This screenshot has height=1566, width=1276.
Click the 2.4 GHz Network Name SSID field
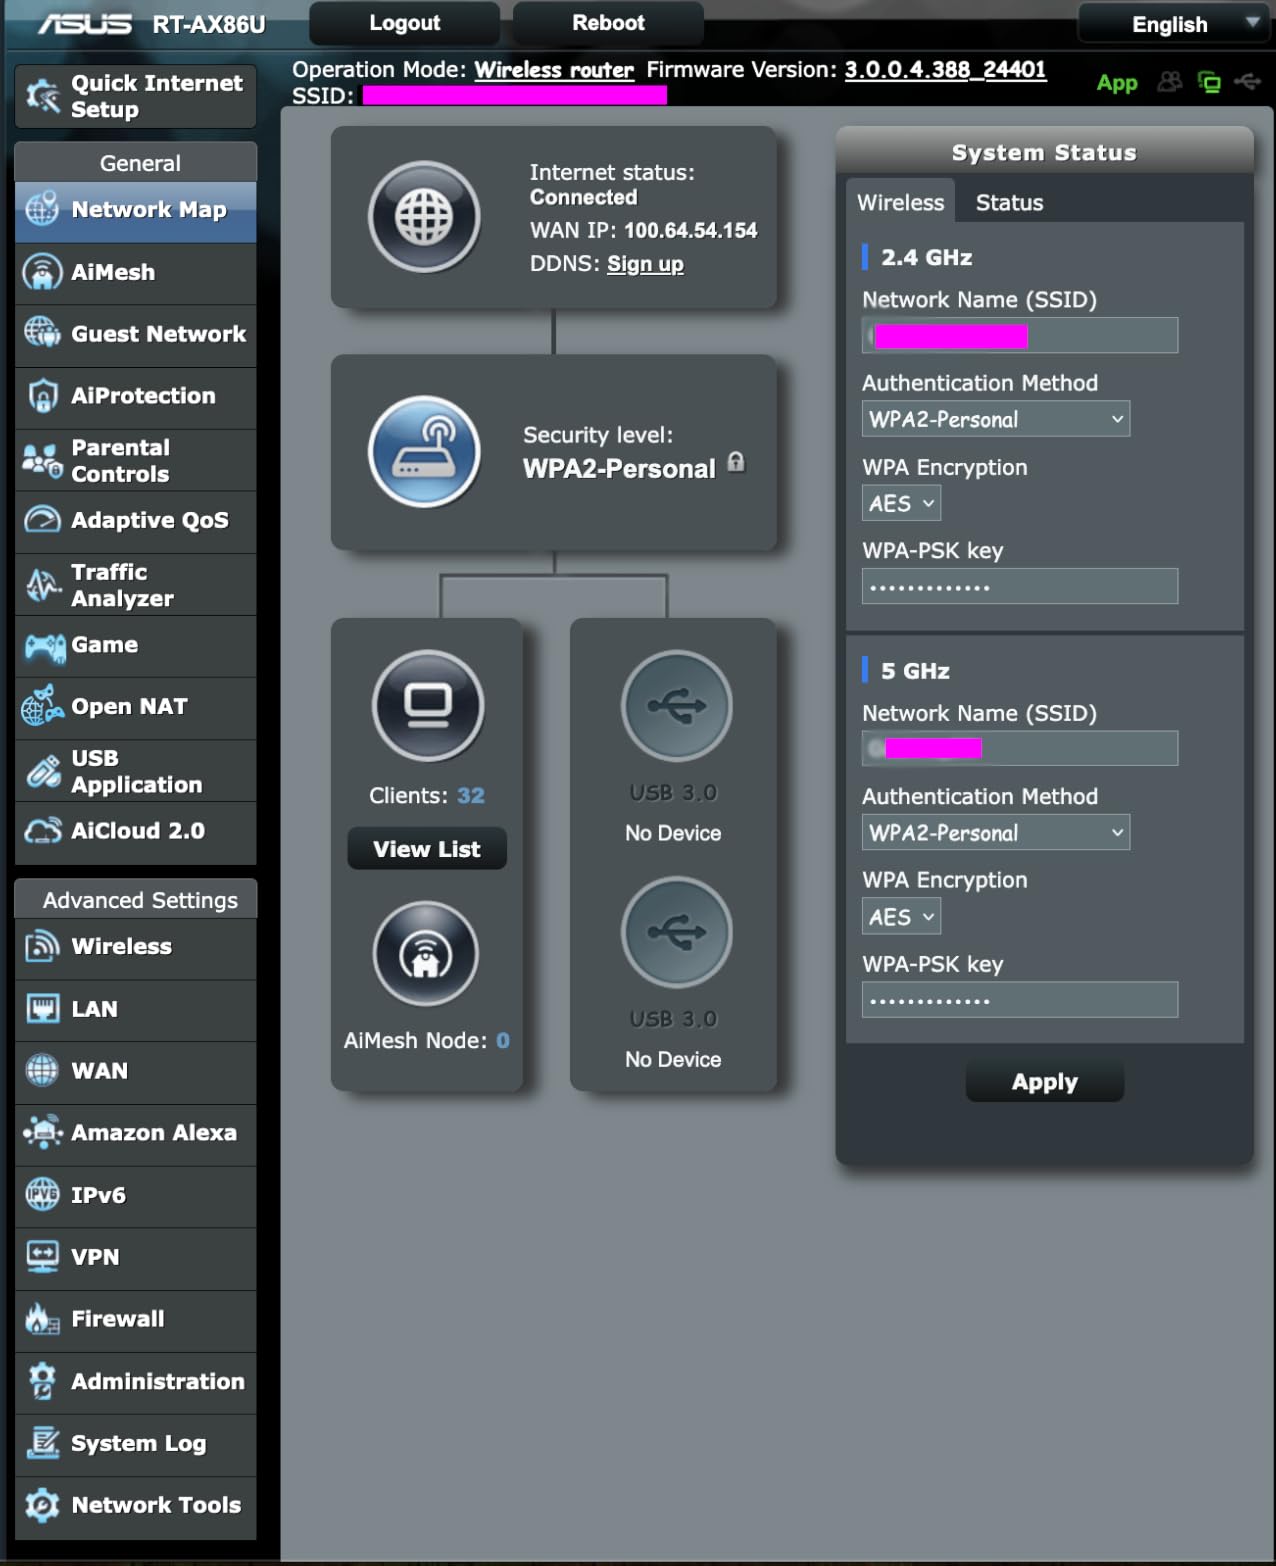click(x=1020, y=336)
